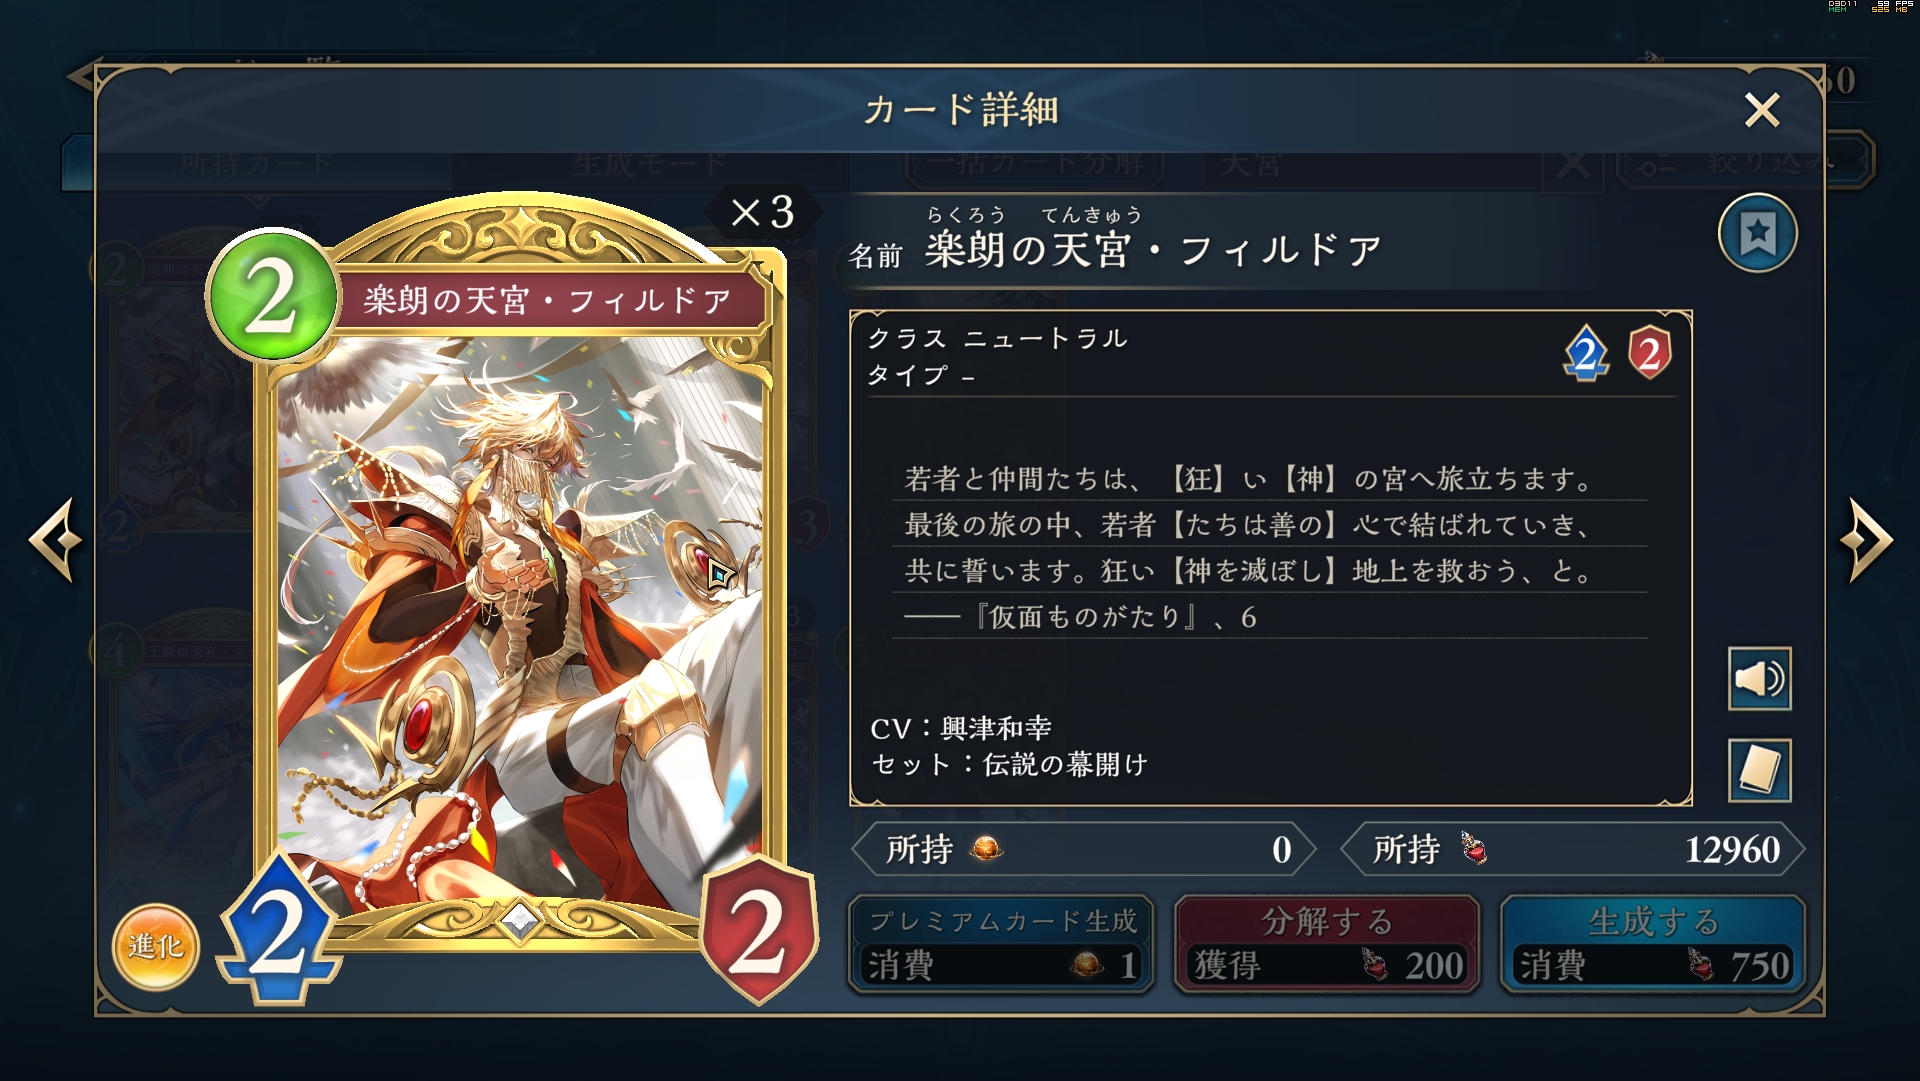1920x1081 pixels.
Task: Toggle the favorite bookmark star icon
Action: pos(1757,234)
